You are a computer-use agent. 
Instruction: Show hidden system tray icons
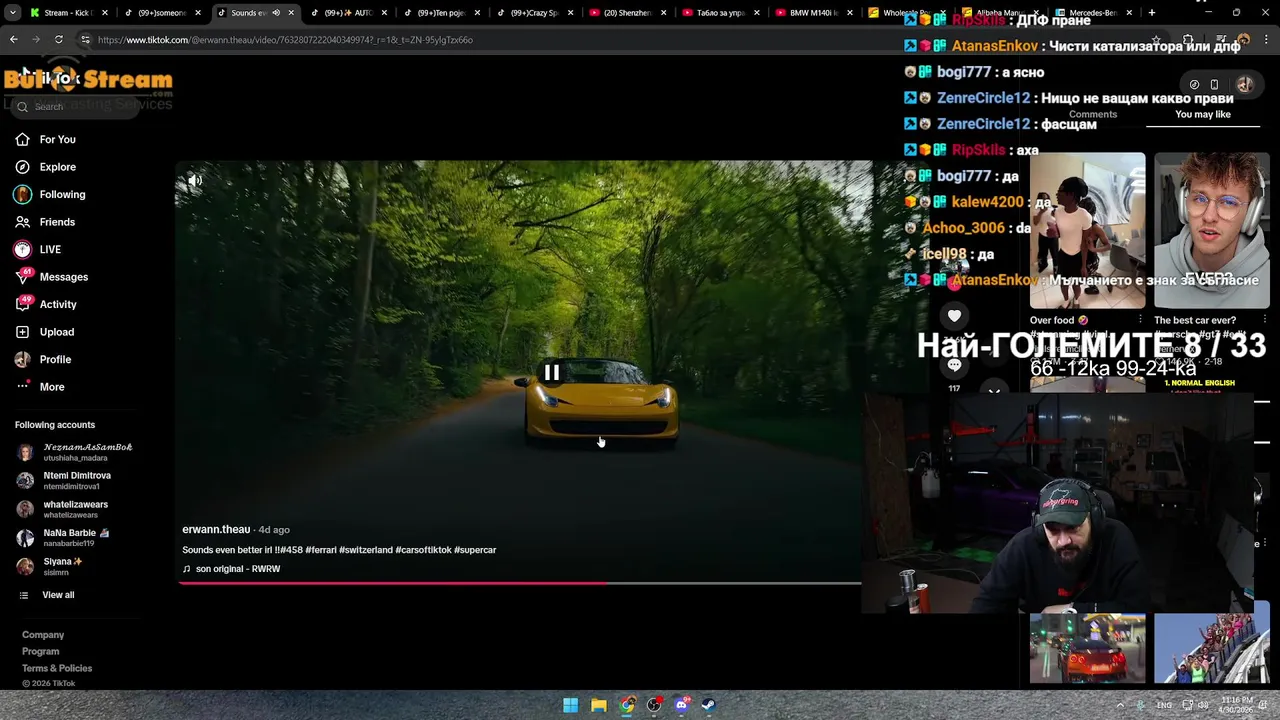coord(1120,705)
